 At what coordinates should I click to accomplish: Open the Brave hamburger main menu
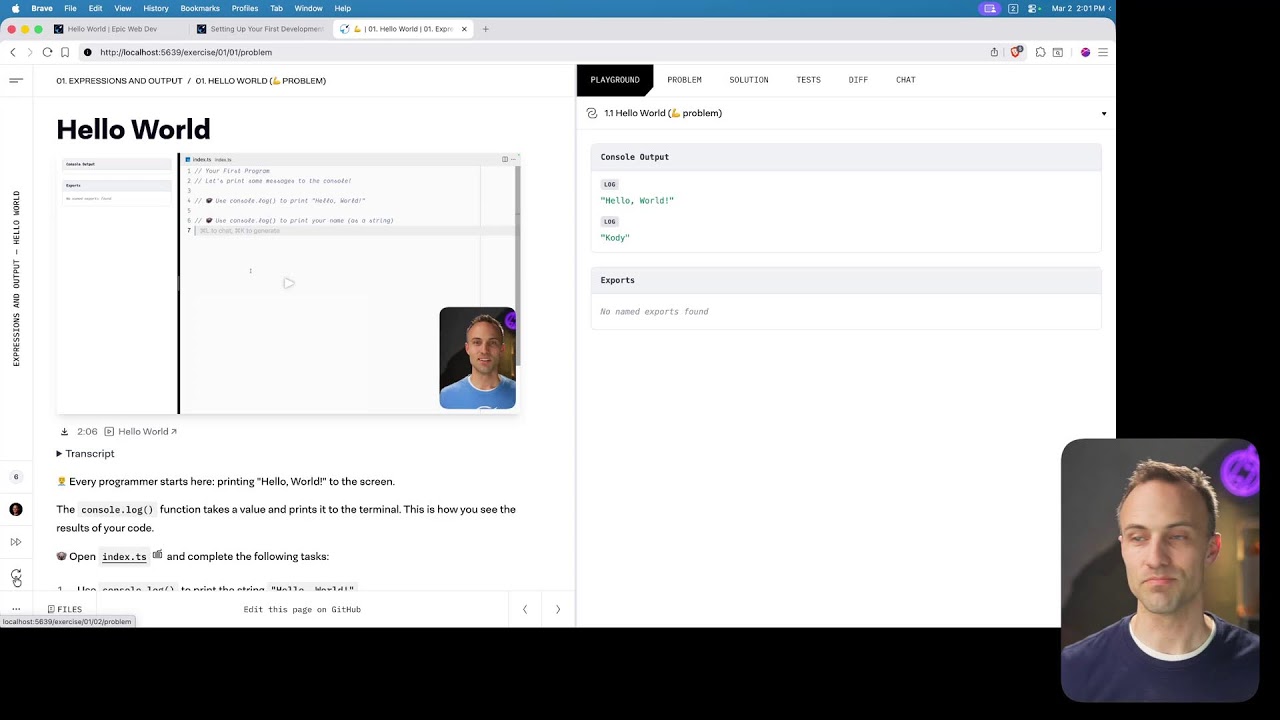click(x=1103, y=52)
